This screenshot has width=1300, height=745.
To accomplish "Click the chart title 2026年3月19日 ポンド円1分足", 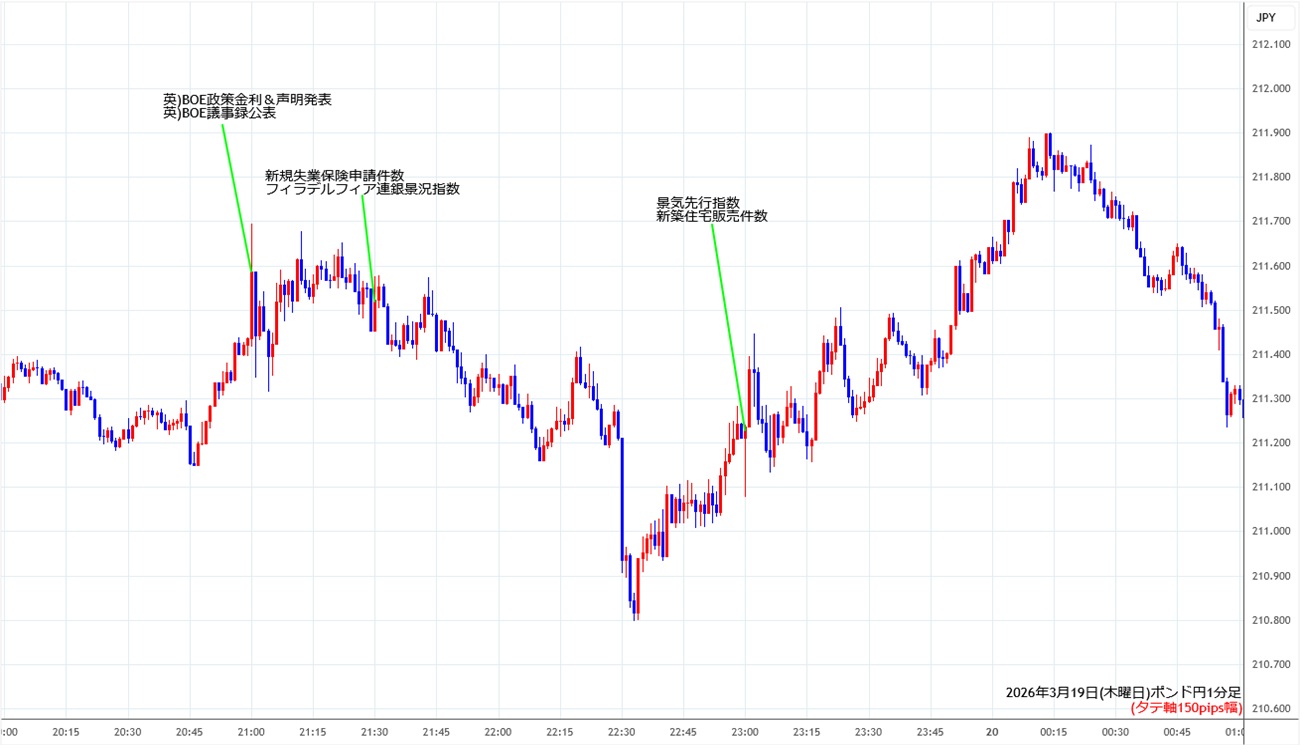I will [x=1123, y=692].
